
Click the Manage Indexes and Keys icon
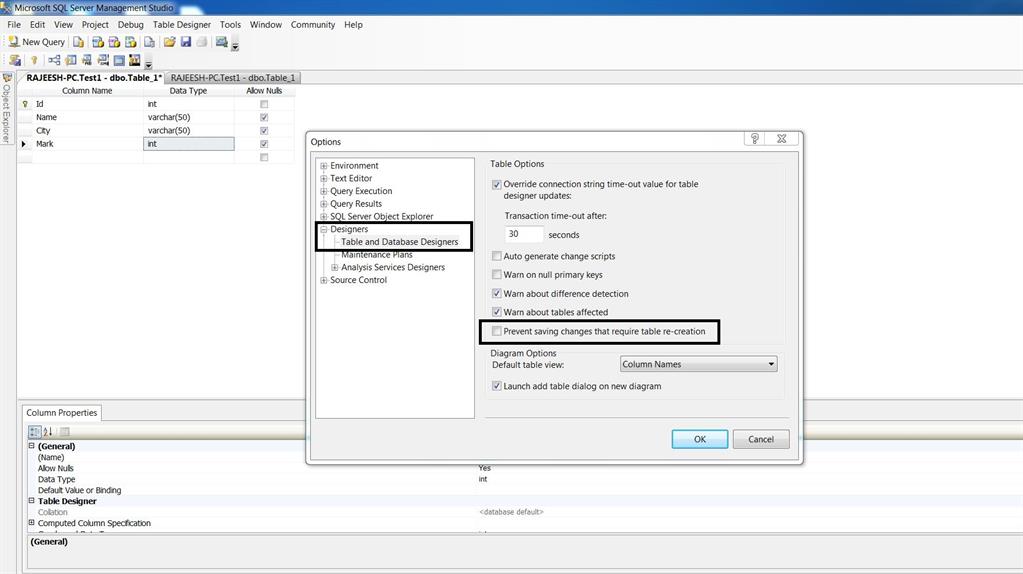[70, 60]
